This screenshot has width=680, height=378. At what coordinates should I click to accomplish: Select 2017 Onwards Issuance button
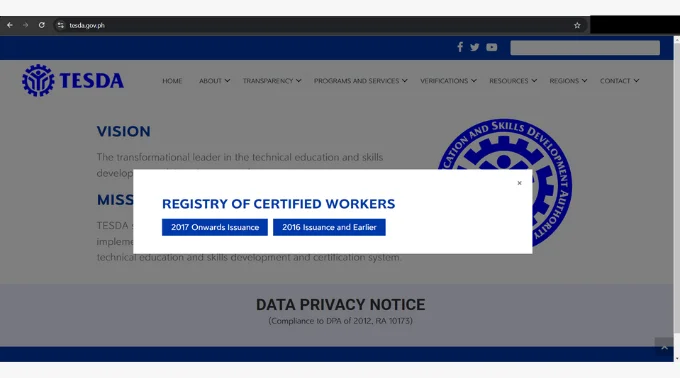tap(215, 227)
